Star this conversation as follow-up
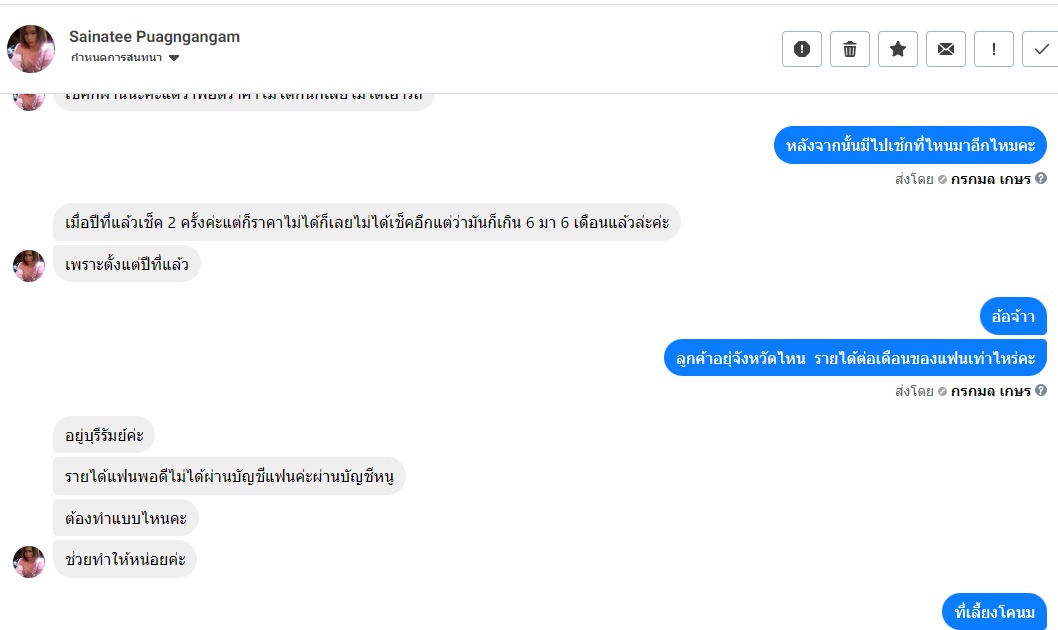Image resolution: width=1058 pixels, height=630 pixels. pos(897,49)
